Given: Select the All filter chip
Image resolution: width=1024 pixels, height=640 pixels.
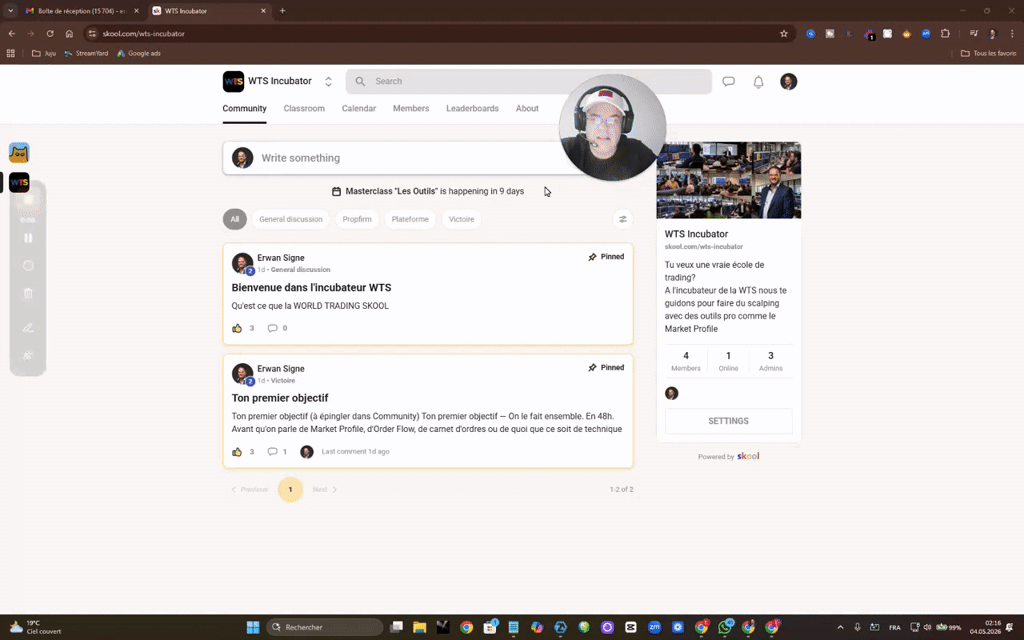Looking at the screenshot, I should 234,219.
